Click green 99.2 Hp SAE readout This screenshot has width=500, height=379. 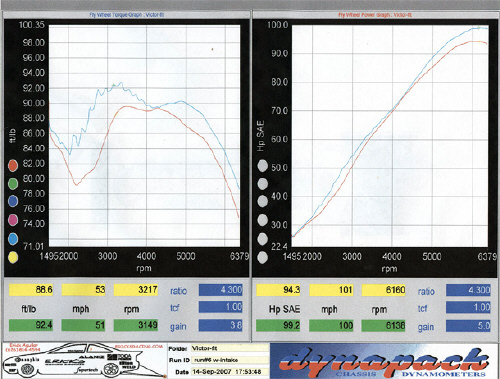point(278,325)
